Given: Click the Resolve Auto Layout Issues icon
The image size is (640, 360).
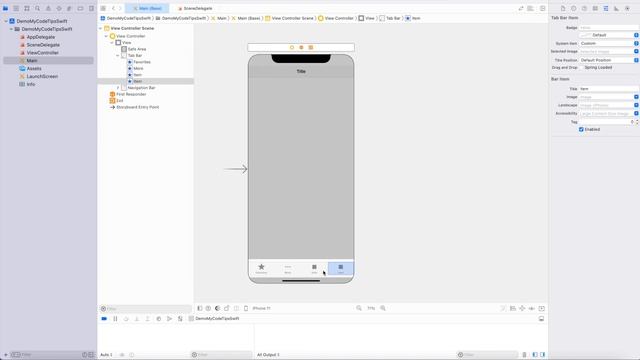Looking at the screenshot, I should click(531, 308).
